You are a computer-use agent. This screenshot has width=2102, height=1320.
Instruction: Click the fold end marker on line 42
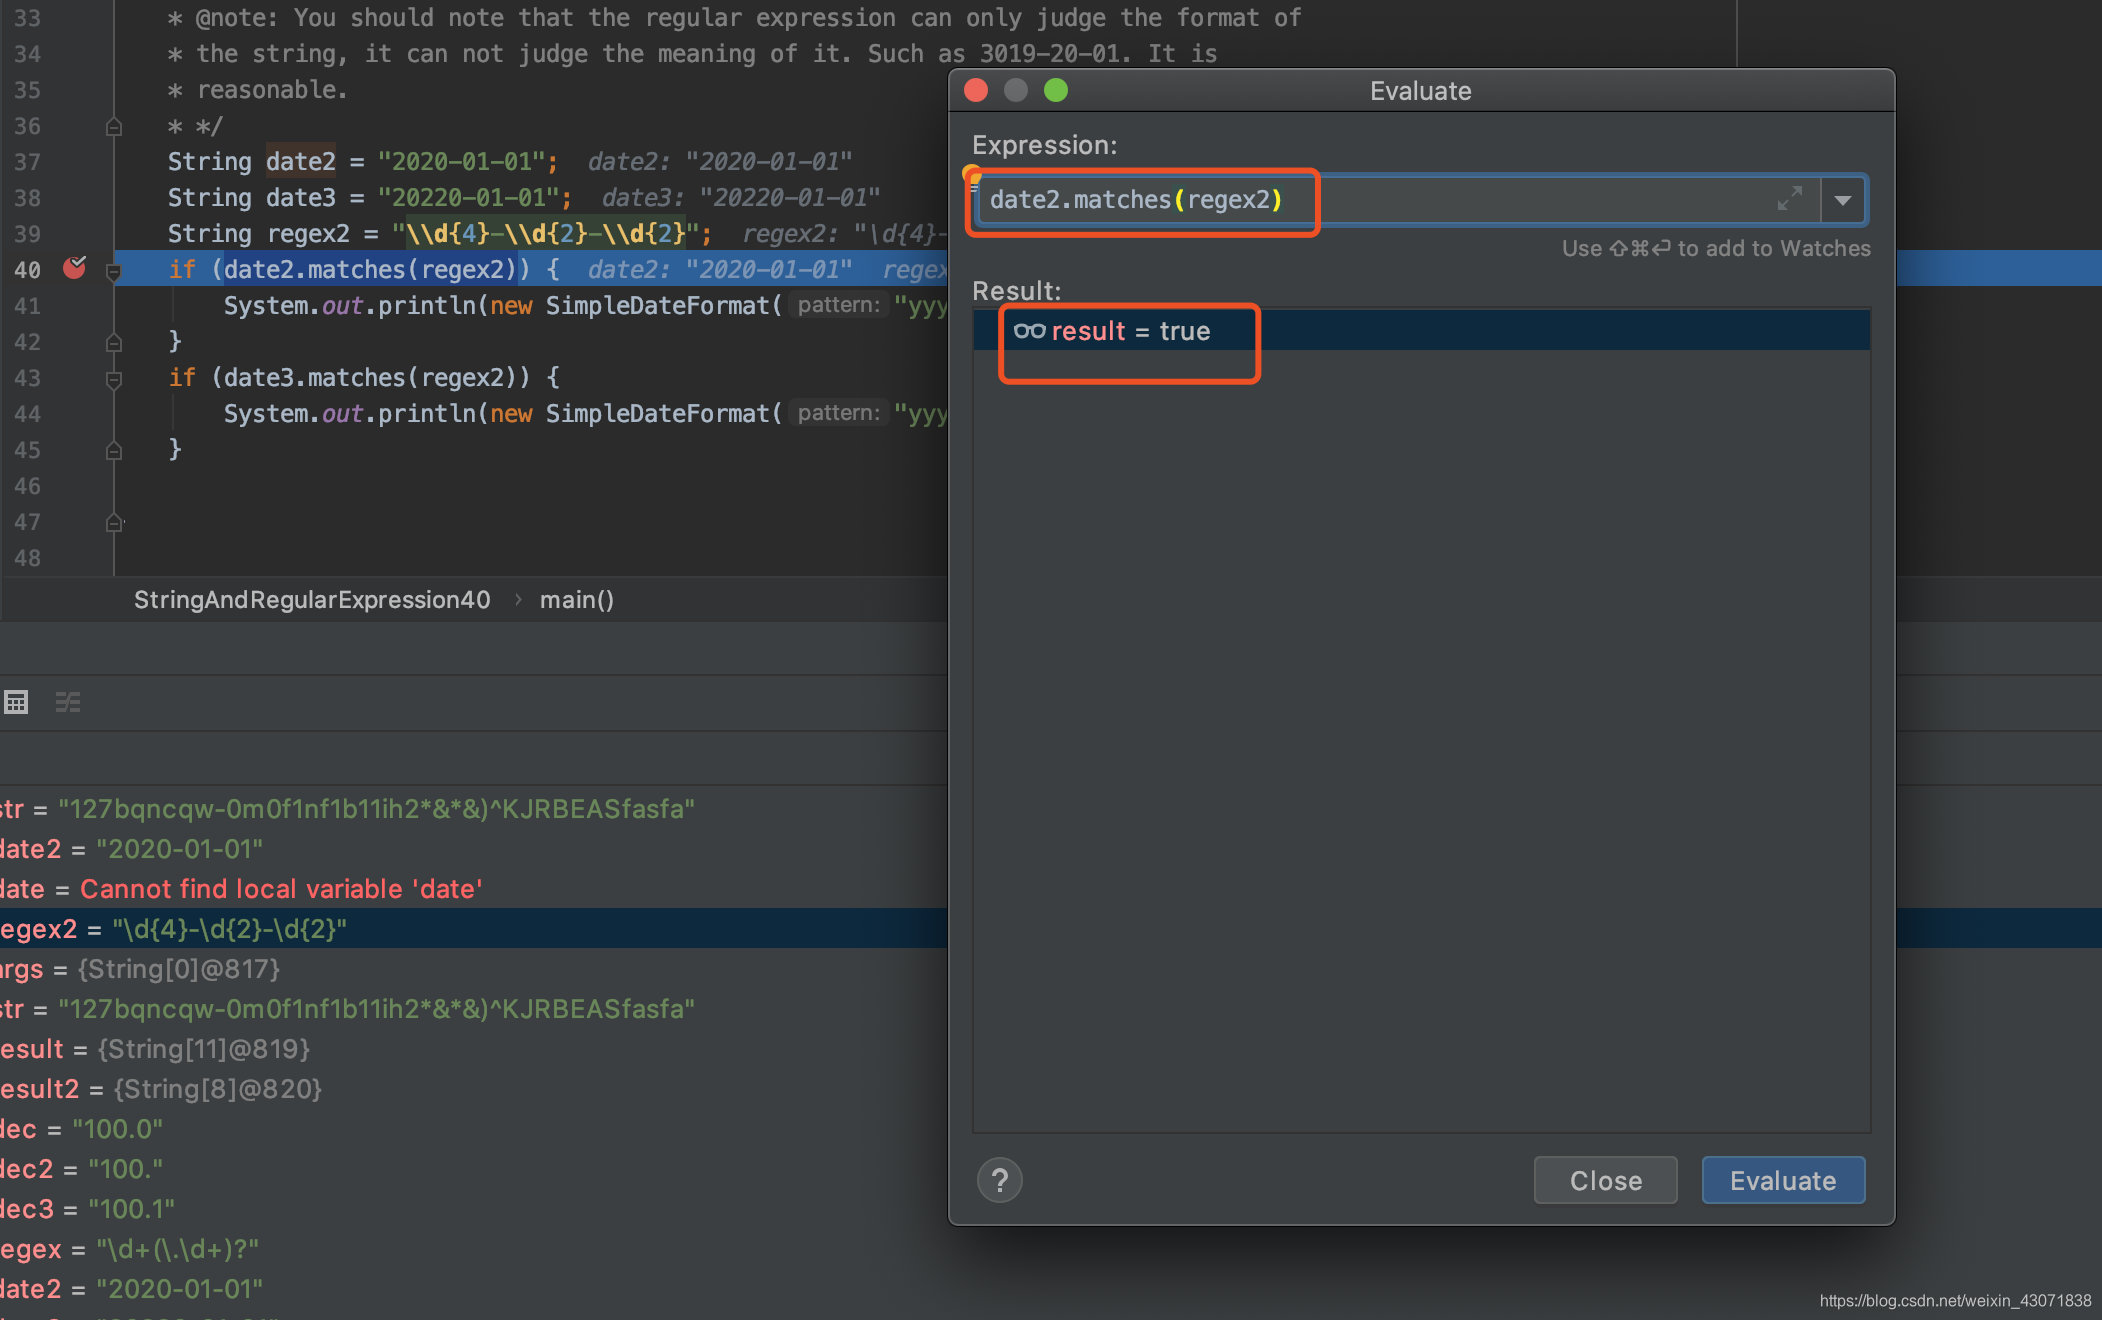click(x=114, y=342)
